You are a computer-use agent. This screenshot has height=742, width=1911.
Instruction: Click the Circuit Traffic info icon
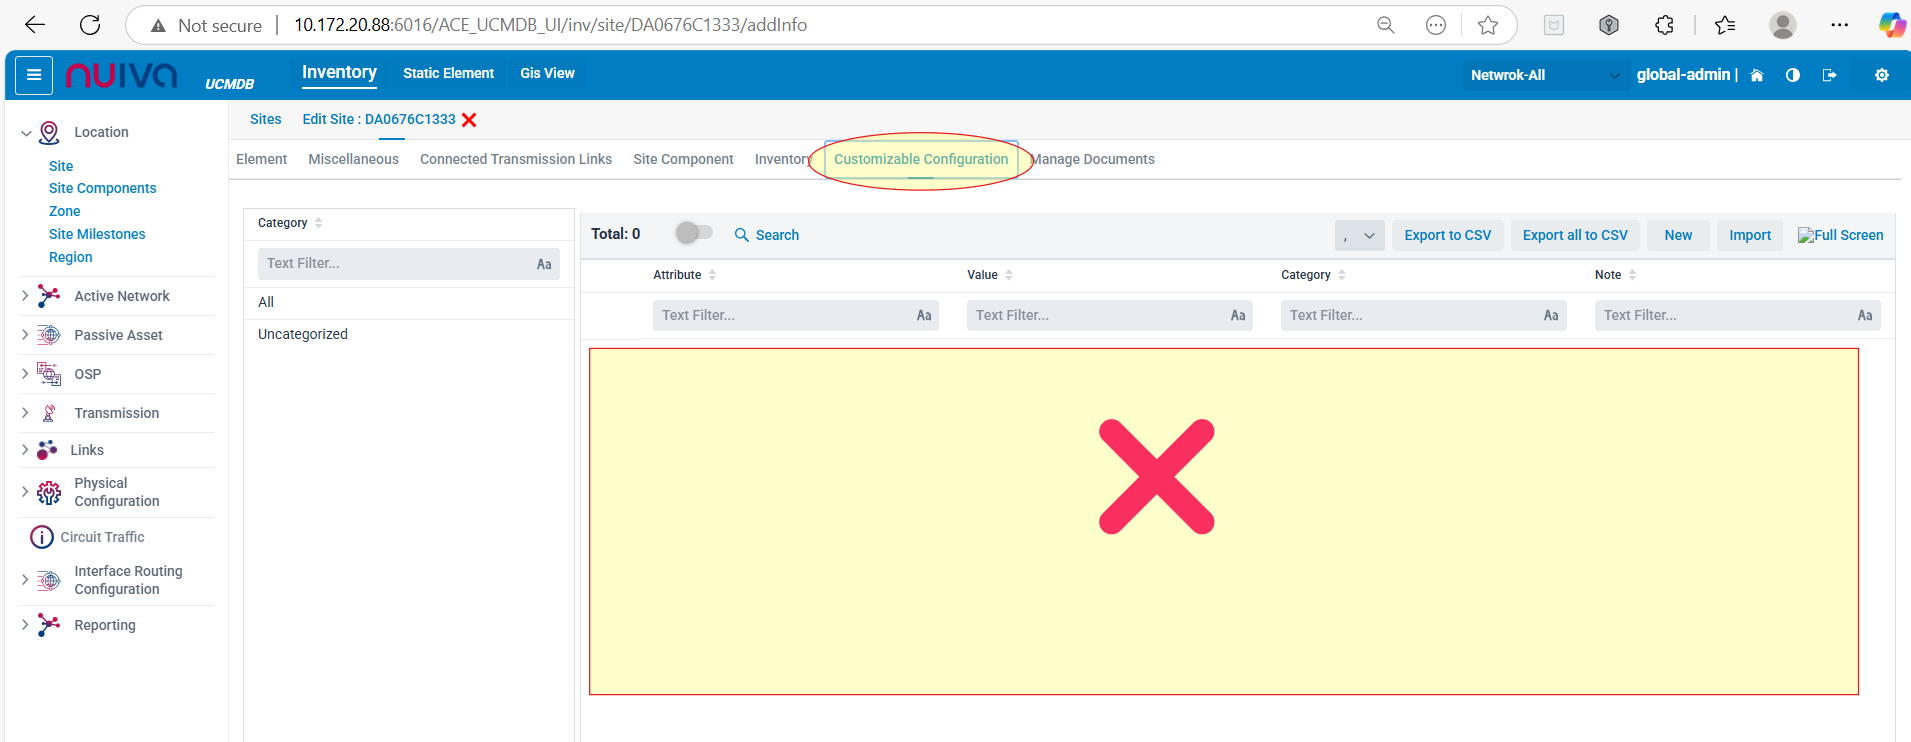42,537
